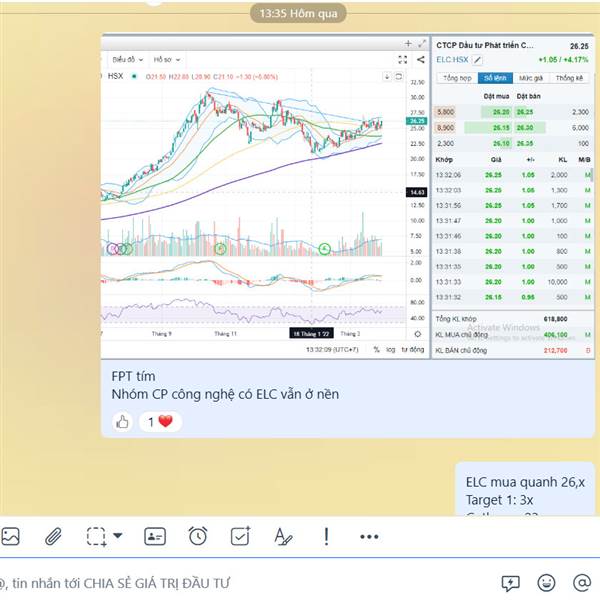Mark message as priority with exclamation icon

point(326,536)
